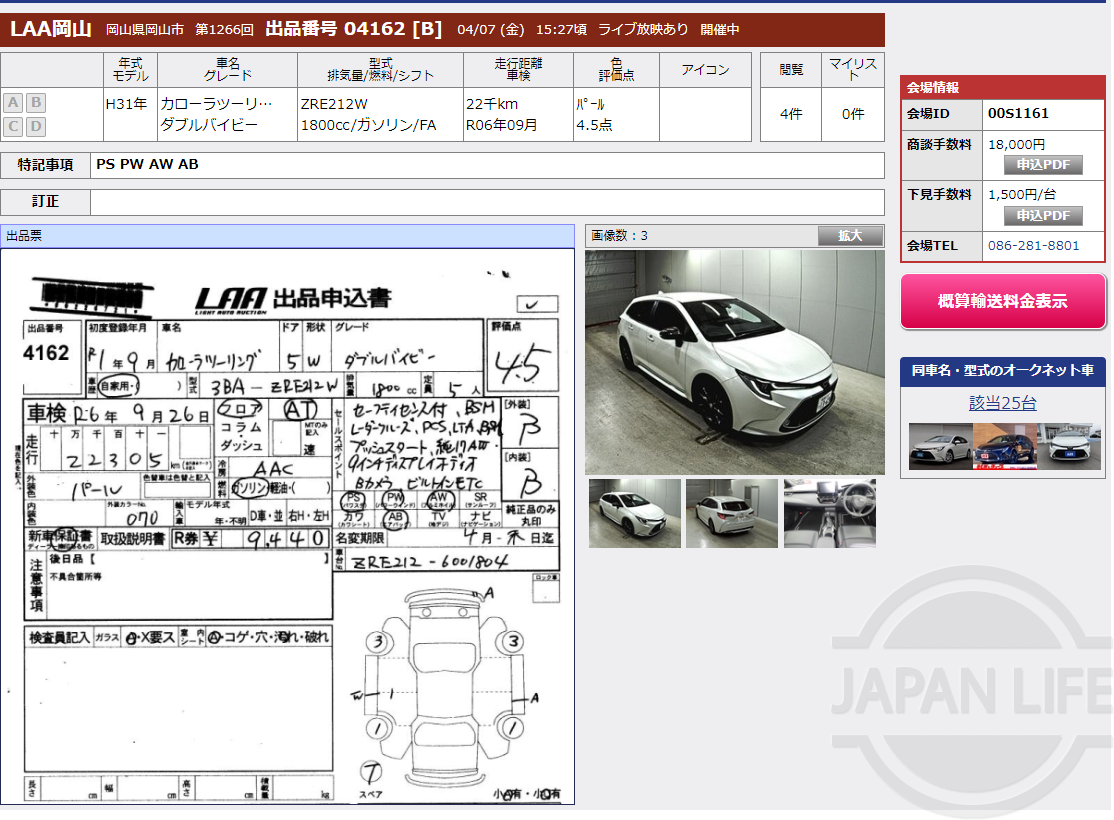Image resolution: width=1114 pixels, height=820 pixels.
Task: Click the LAA auction sheet image
Action: pyautogui.click(x=290, y=528)
